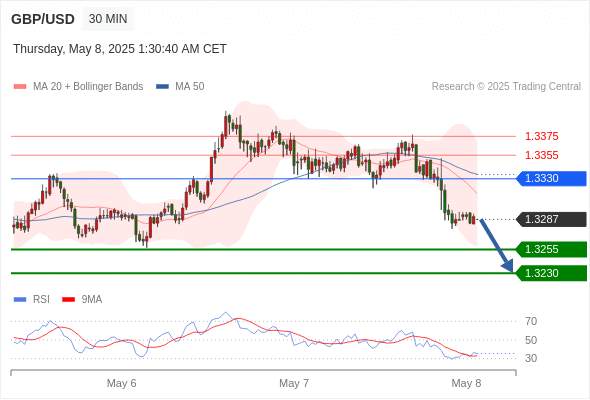The height and width of the screenshot is (400, 590).
Task: Click the green 1.3255 support tag
Action: (552, 249)
